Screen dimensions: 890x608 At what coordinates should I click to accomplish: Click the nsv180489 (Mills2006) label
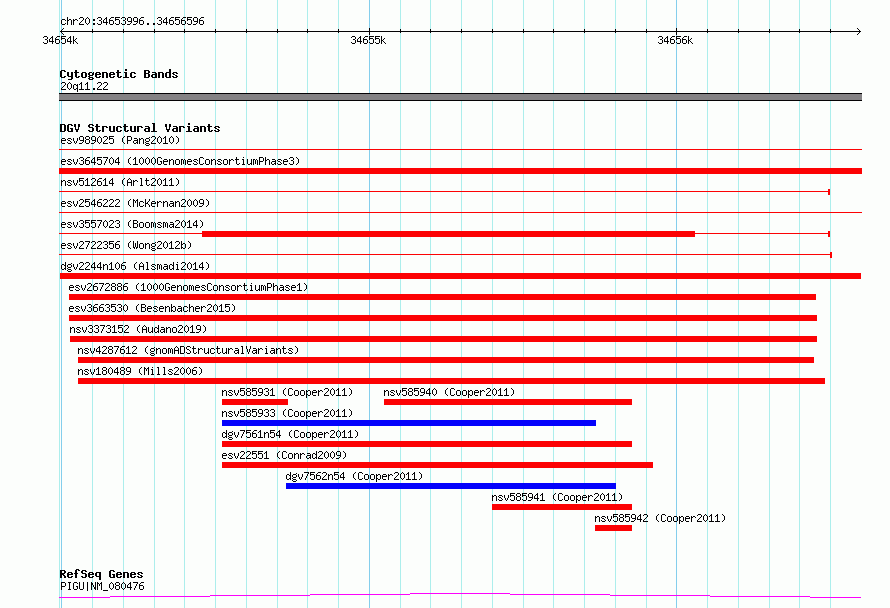pos(140,371)
